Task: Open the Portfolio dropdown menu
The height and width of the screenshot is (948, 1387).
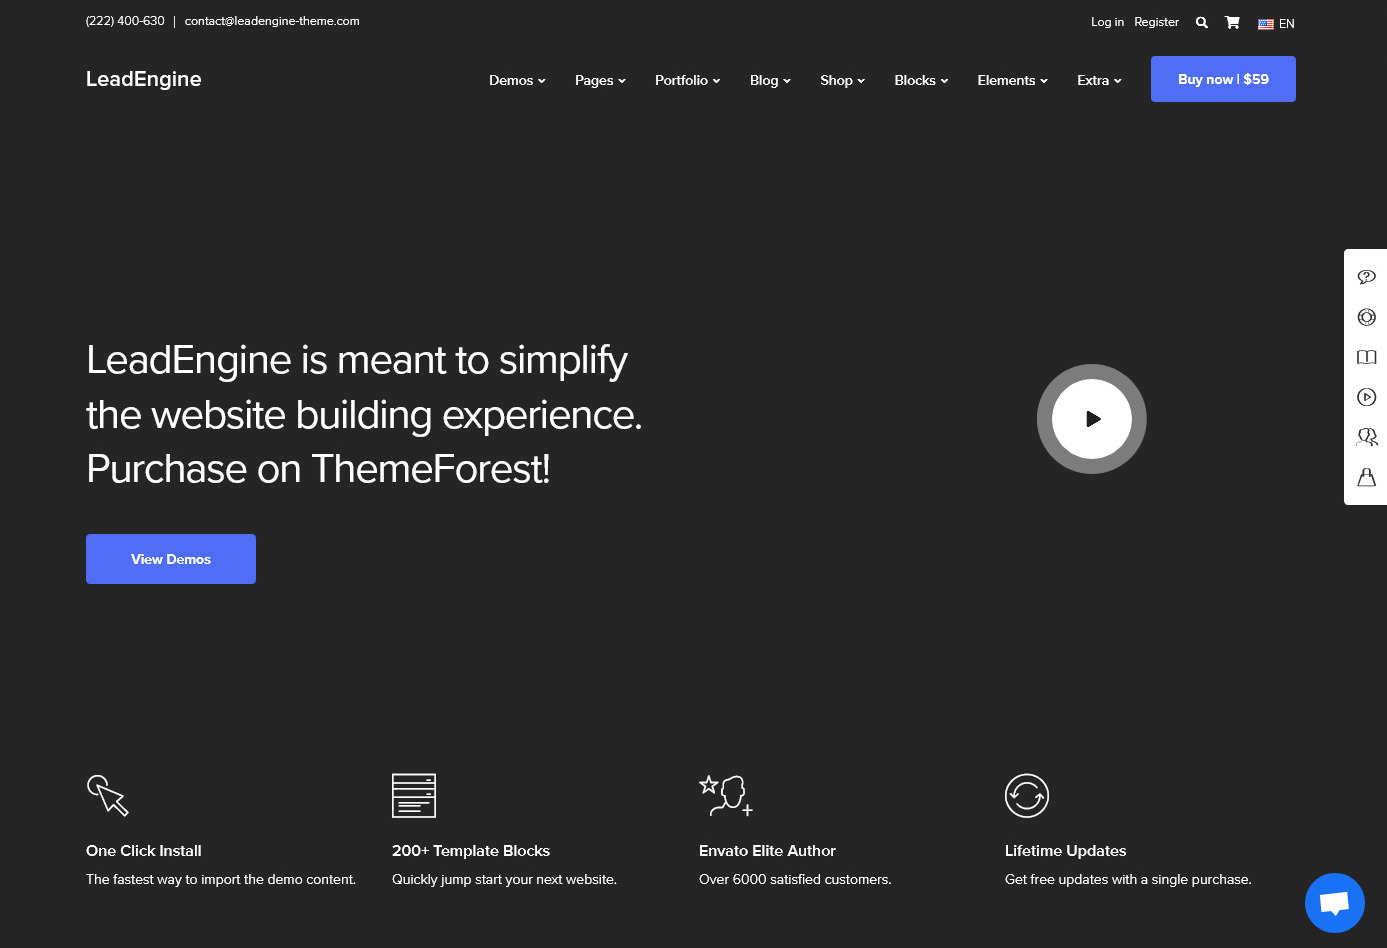Action: (x=687, y=80)
